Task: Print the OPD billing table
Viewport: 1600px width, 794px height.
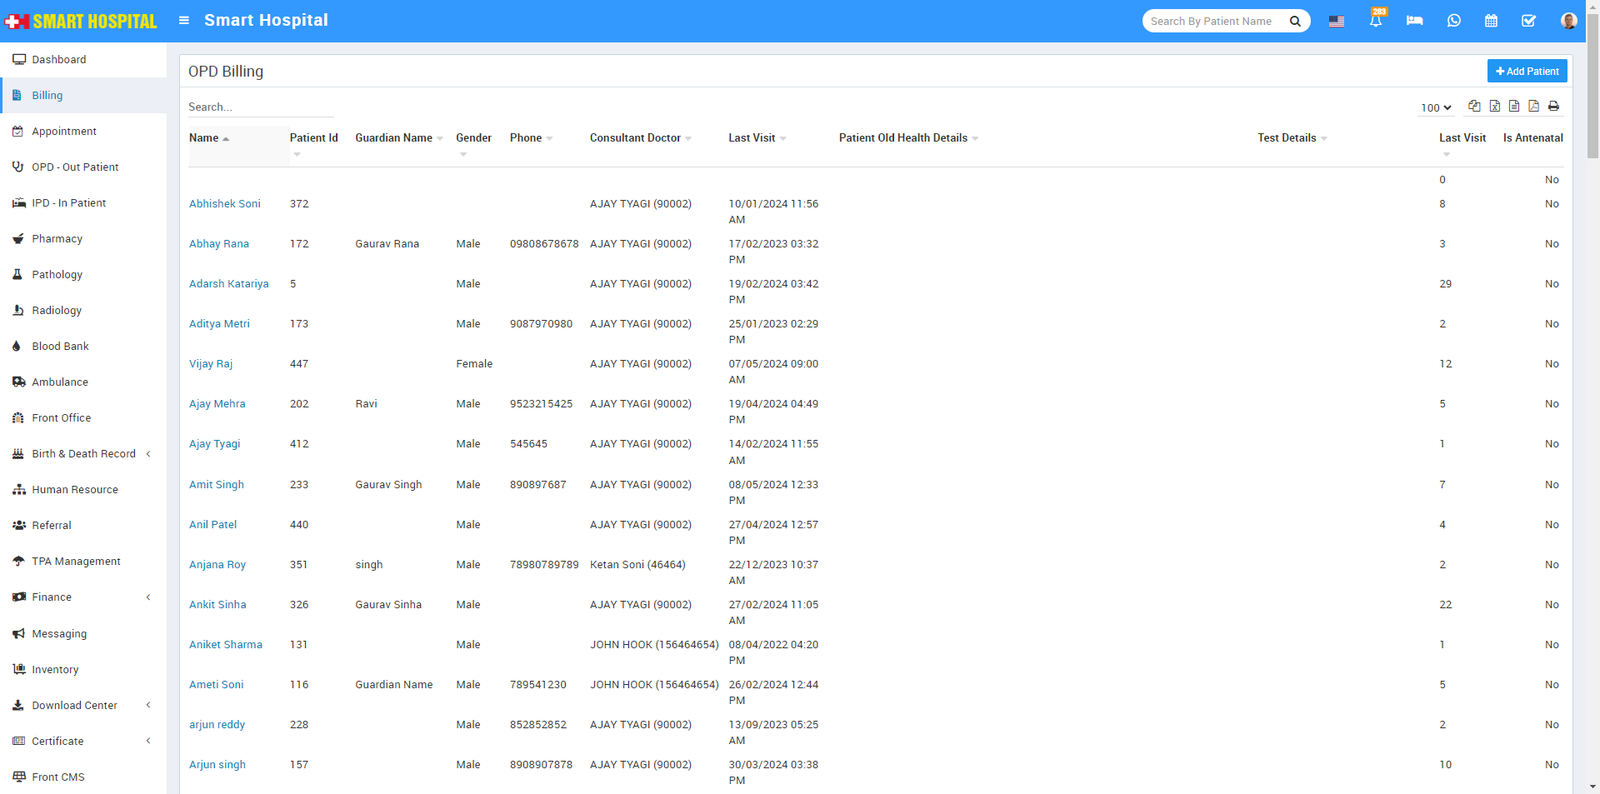Action: click(x=1553, y=106)
